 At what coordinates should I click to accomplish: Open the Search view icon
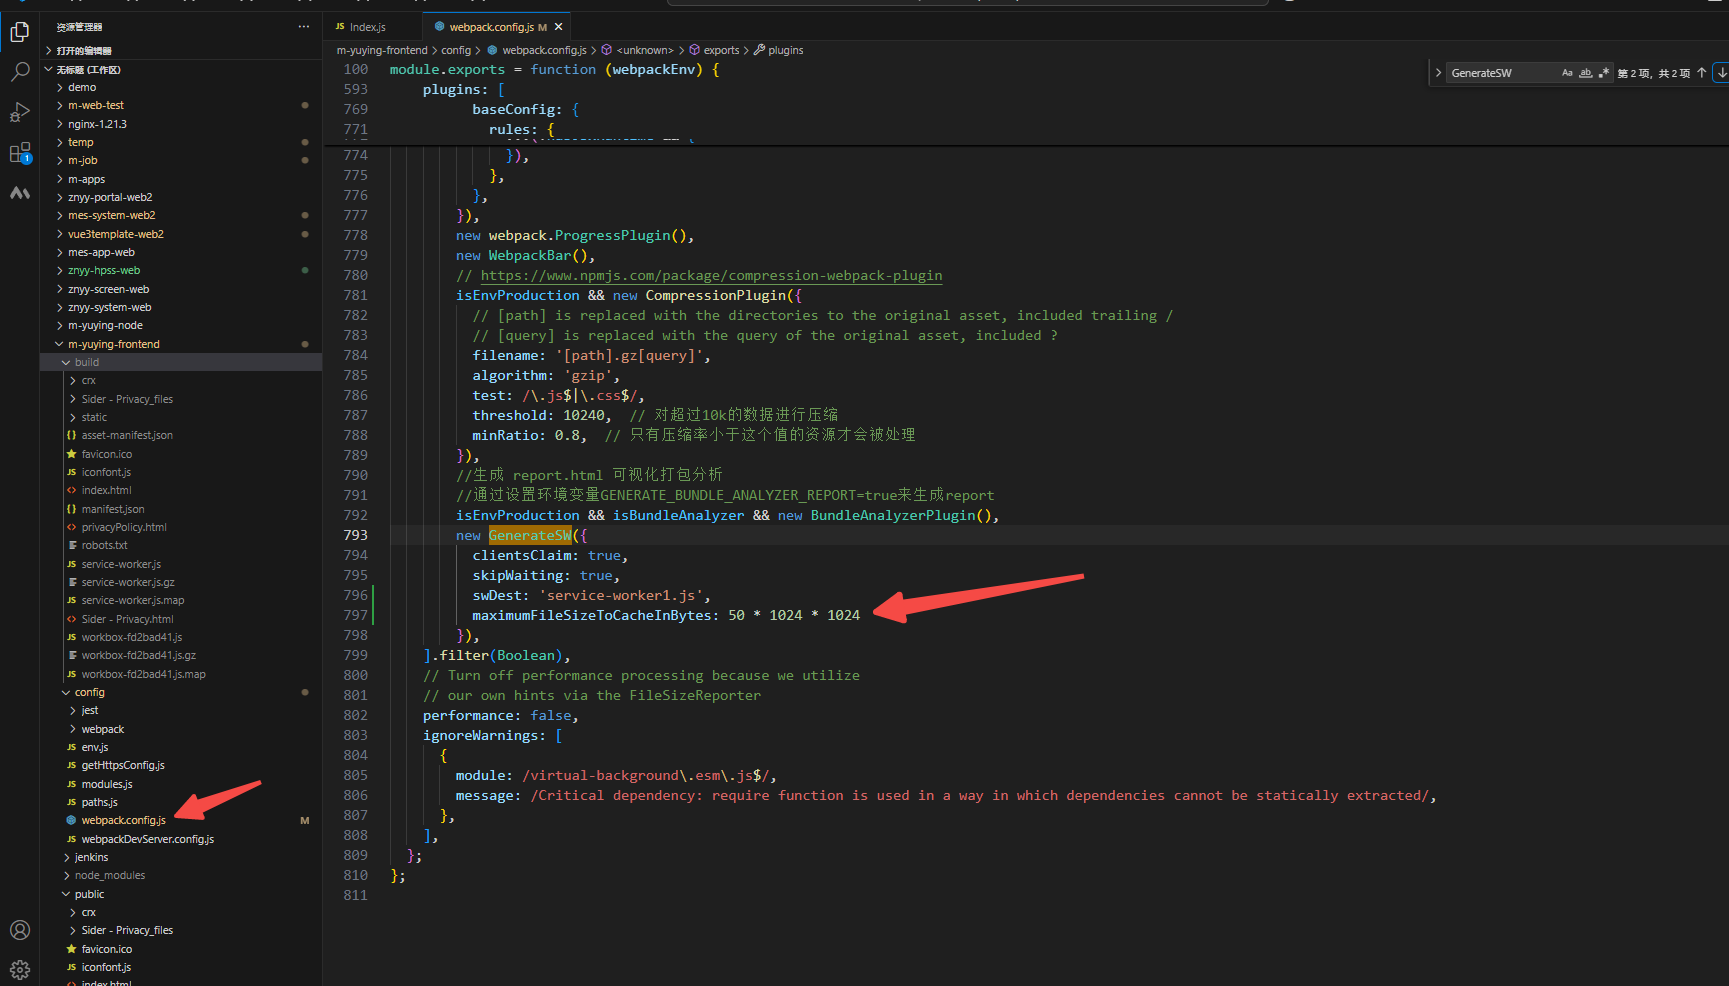tap(20, 71)
